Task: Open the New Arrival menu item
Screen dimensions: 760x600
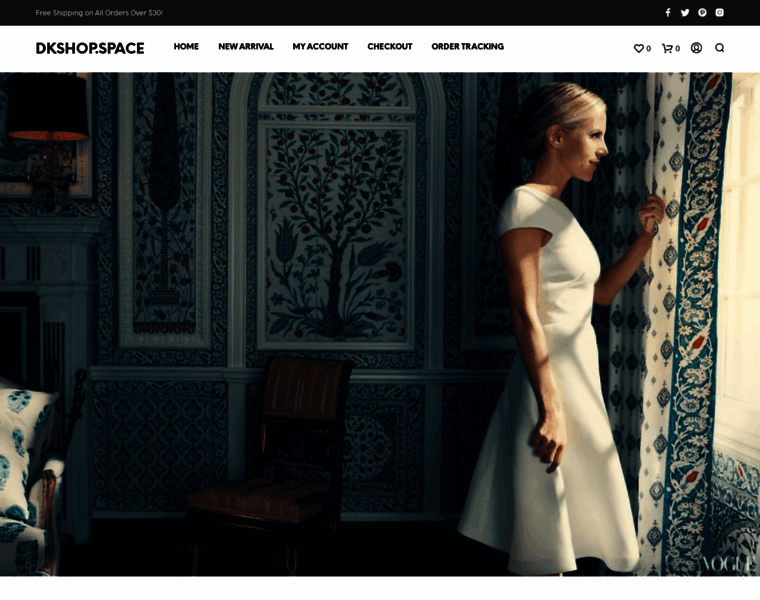Action: click(246, 47)
